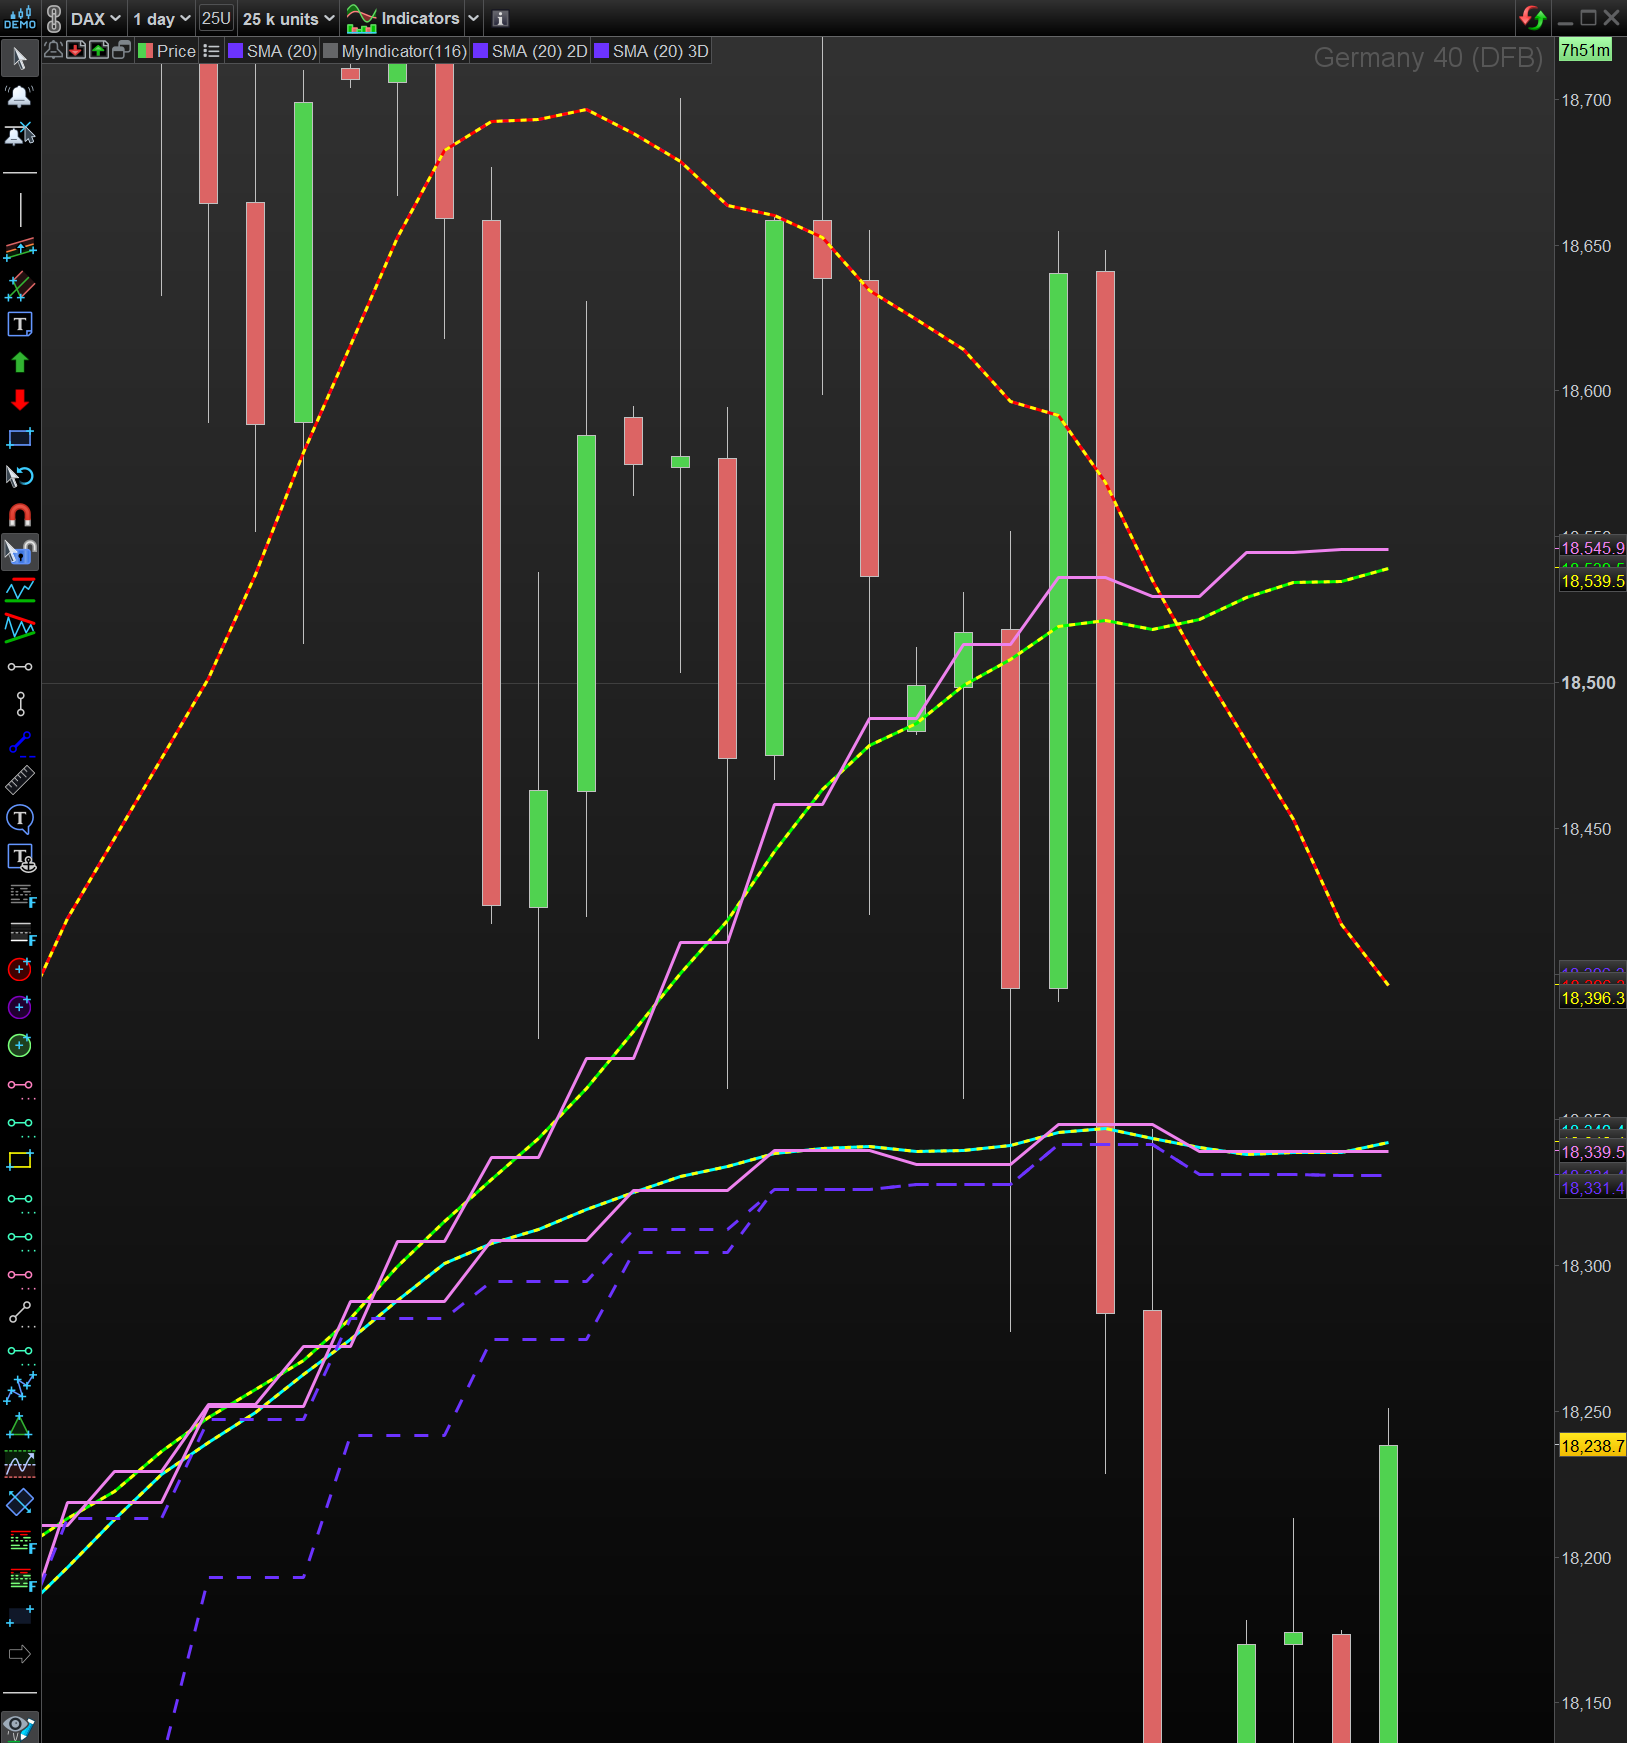
Task: Click the red down arrow sell icon
Action: [x=76, y=50]
